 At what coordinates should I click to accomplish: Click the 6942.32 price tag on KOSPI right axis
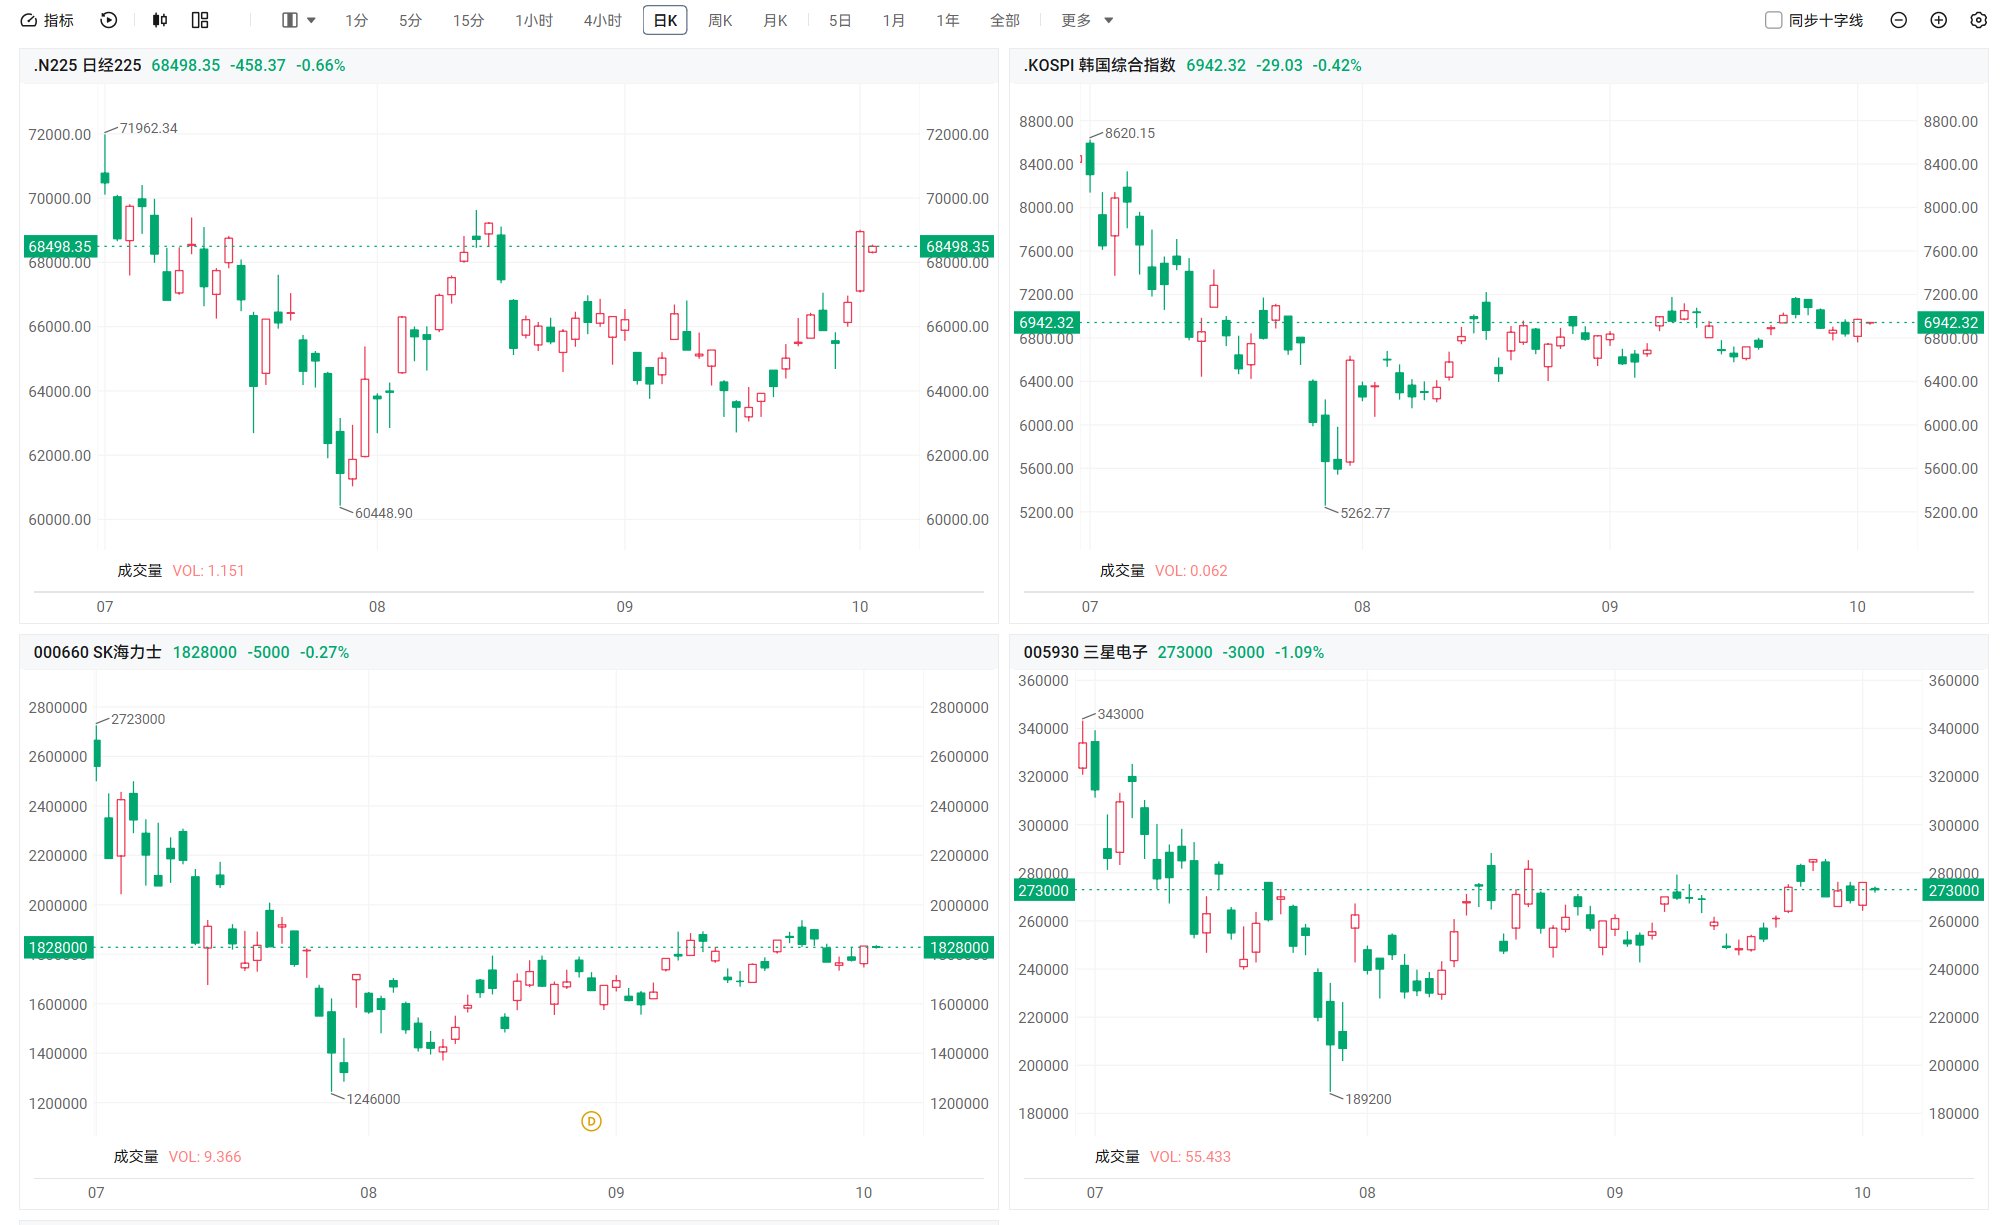1951,322
